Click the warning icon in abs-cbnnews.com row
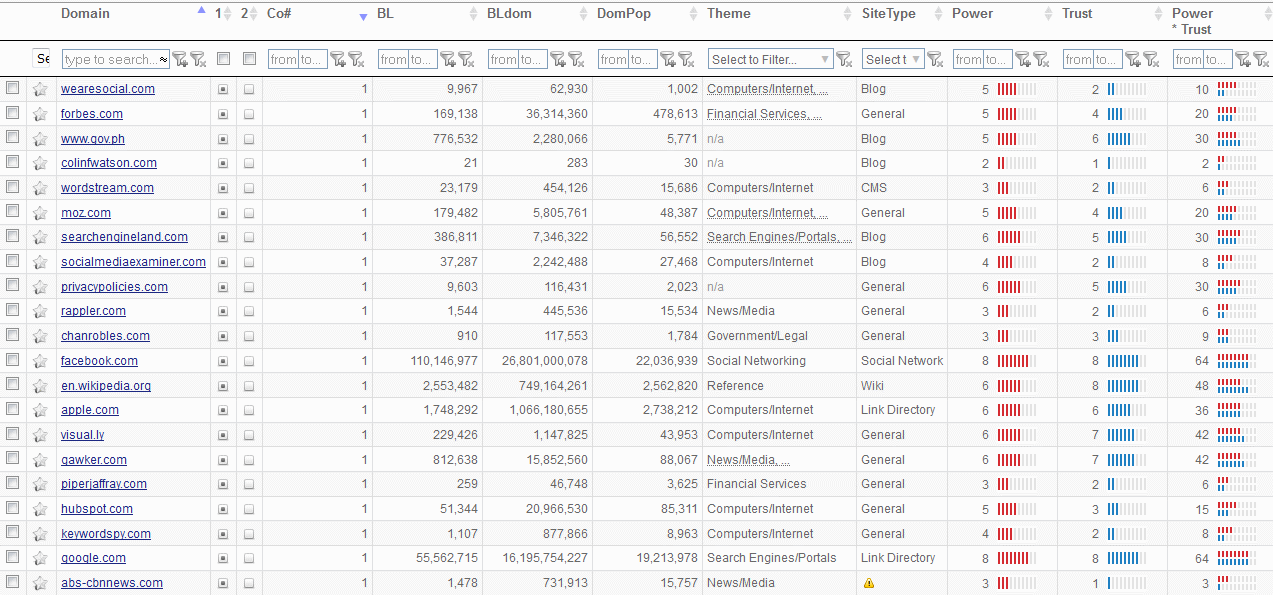Screen dimensions: 1273x595 click(868, 583)
